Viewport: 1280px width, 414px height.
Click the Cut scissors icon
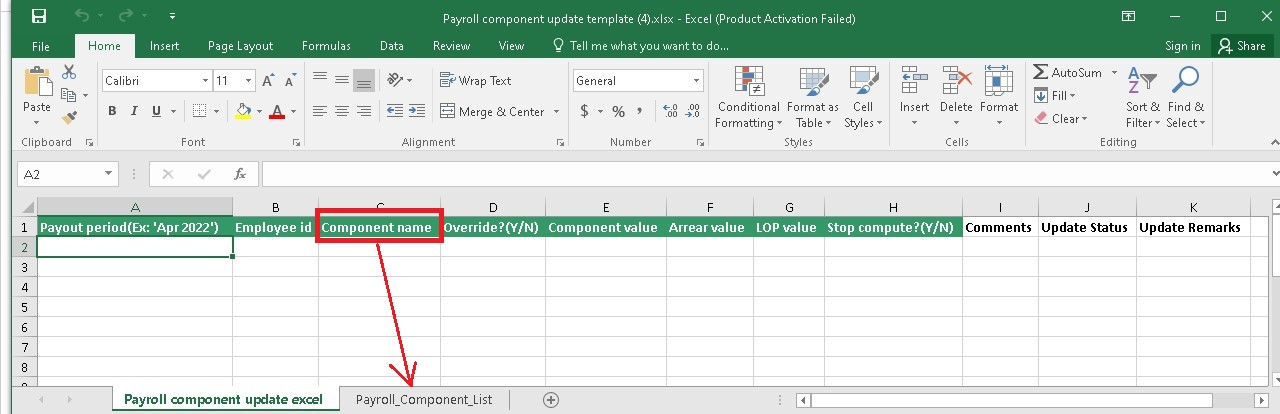[69, 72]
